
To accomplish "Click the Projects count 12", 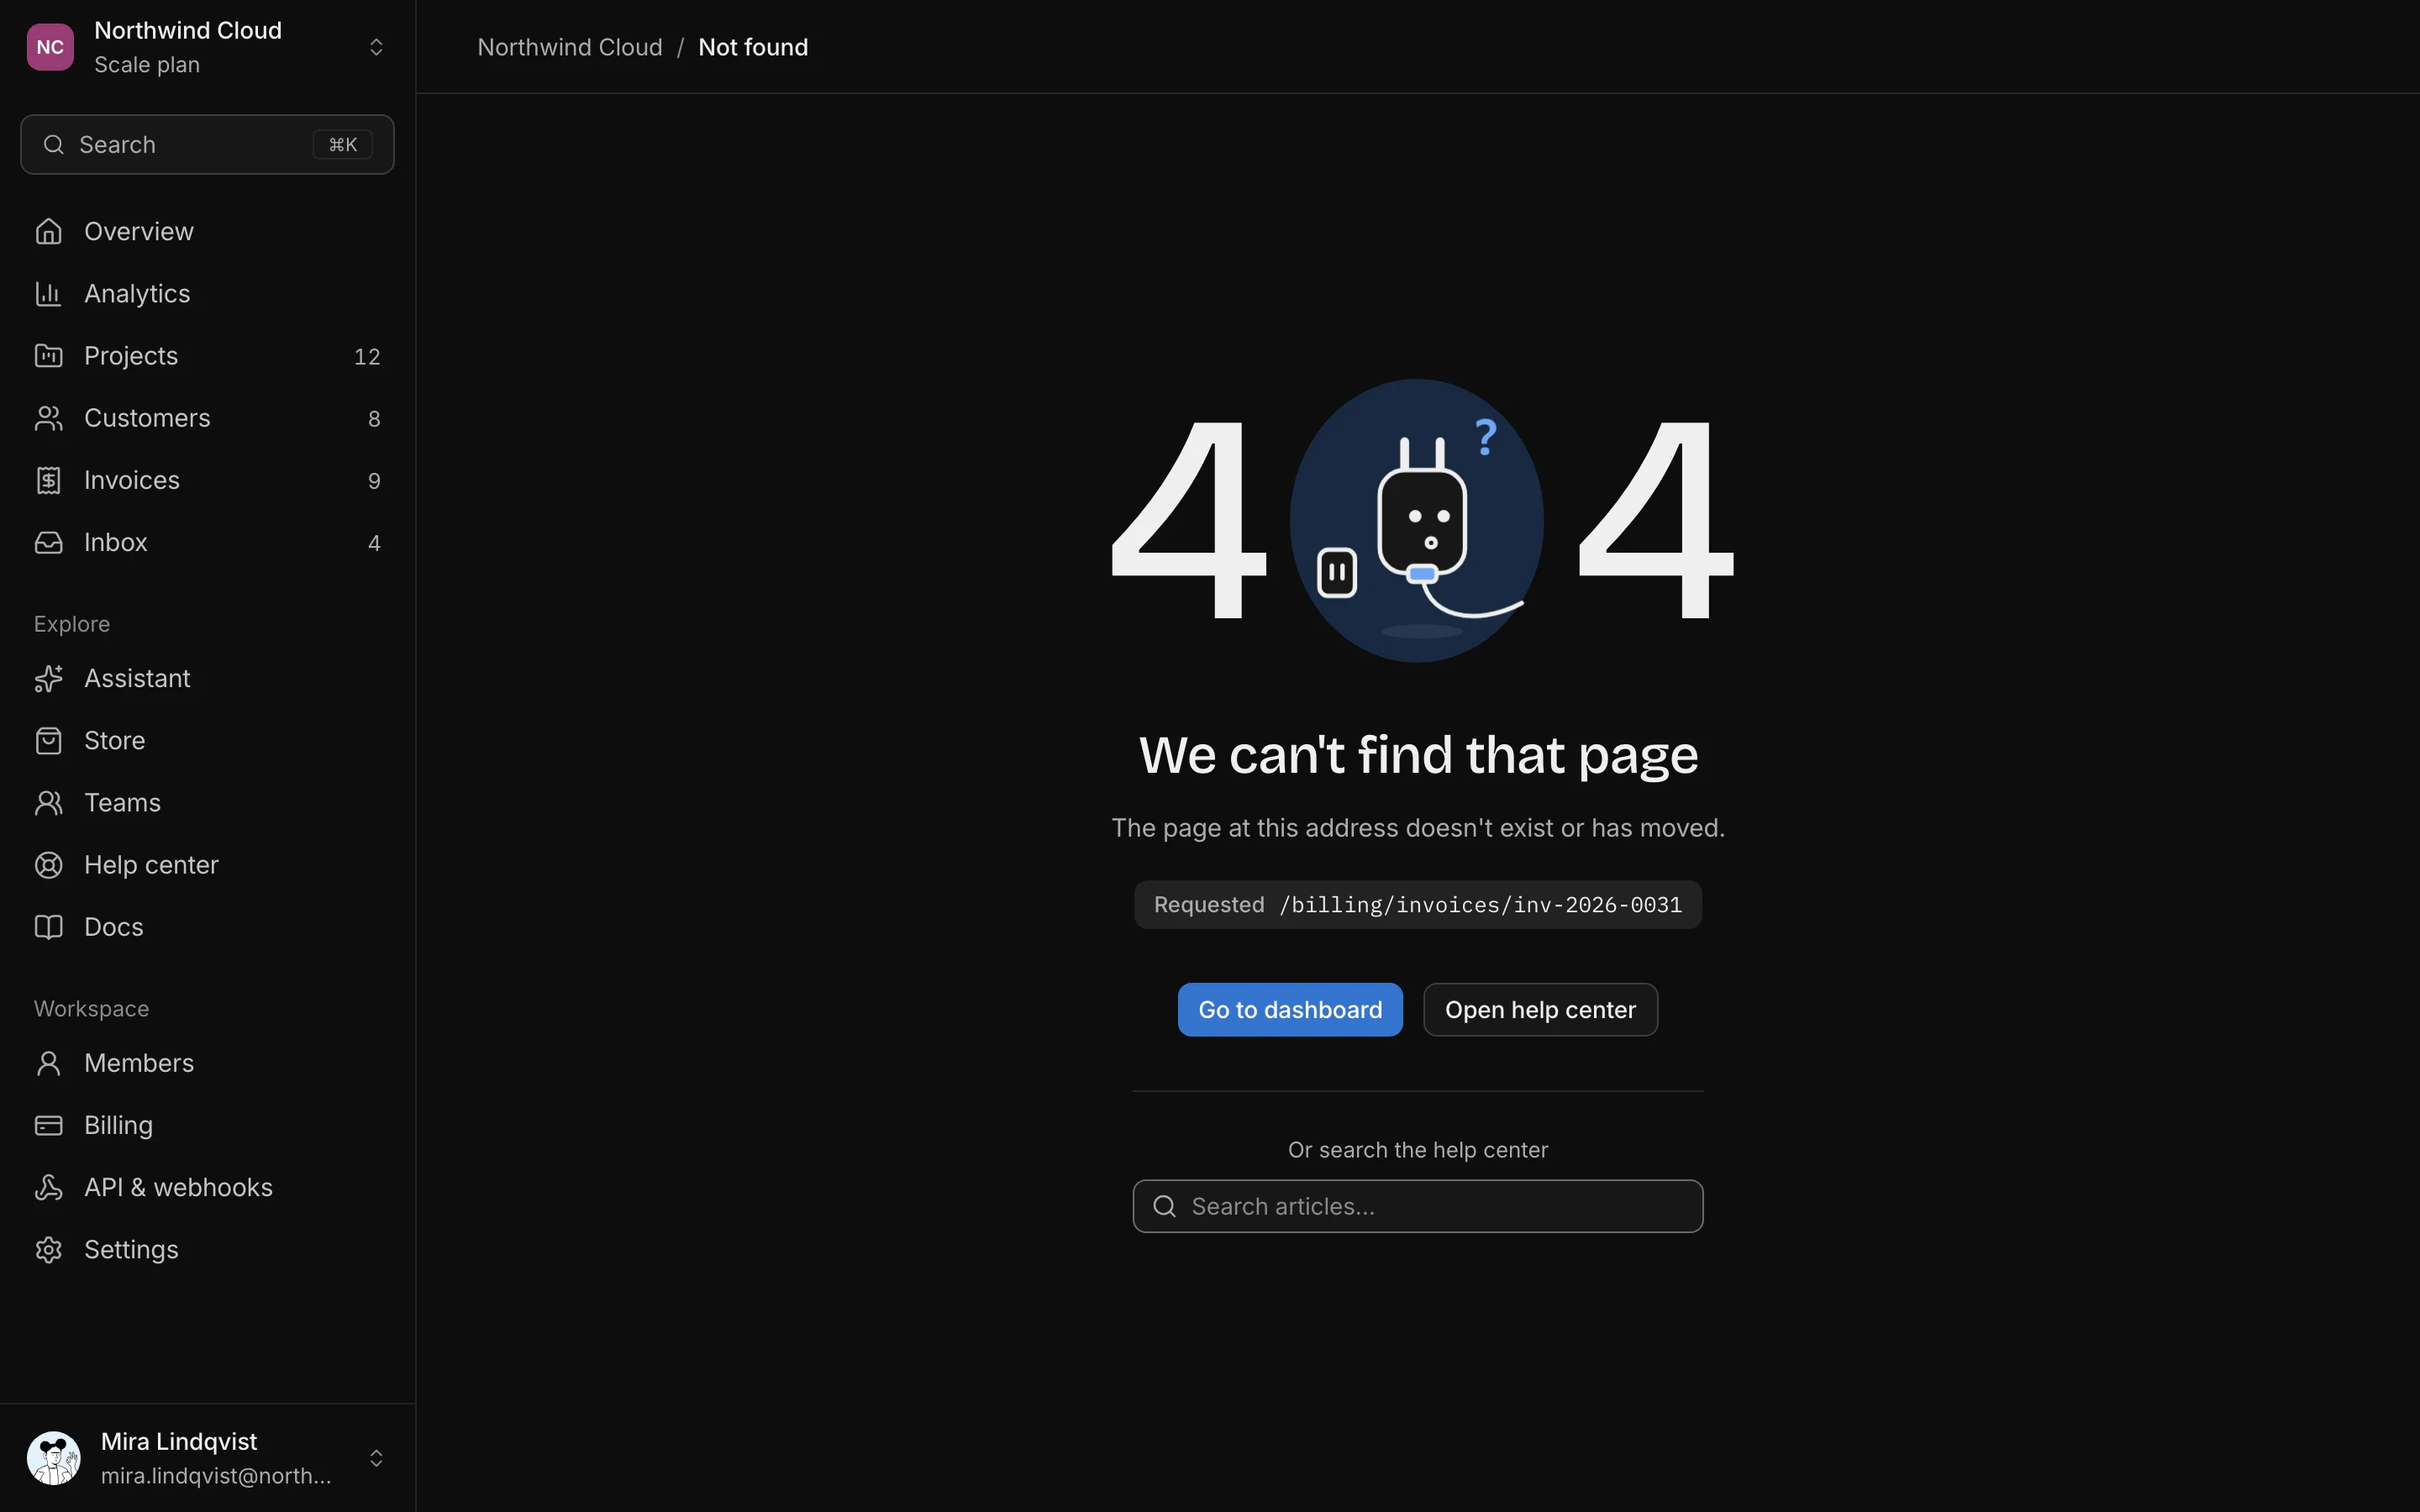I will point(367,356).
